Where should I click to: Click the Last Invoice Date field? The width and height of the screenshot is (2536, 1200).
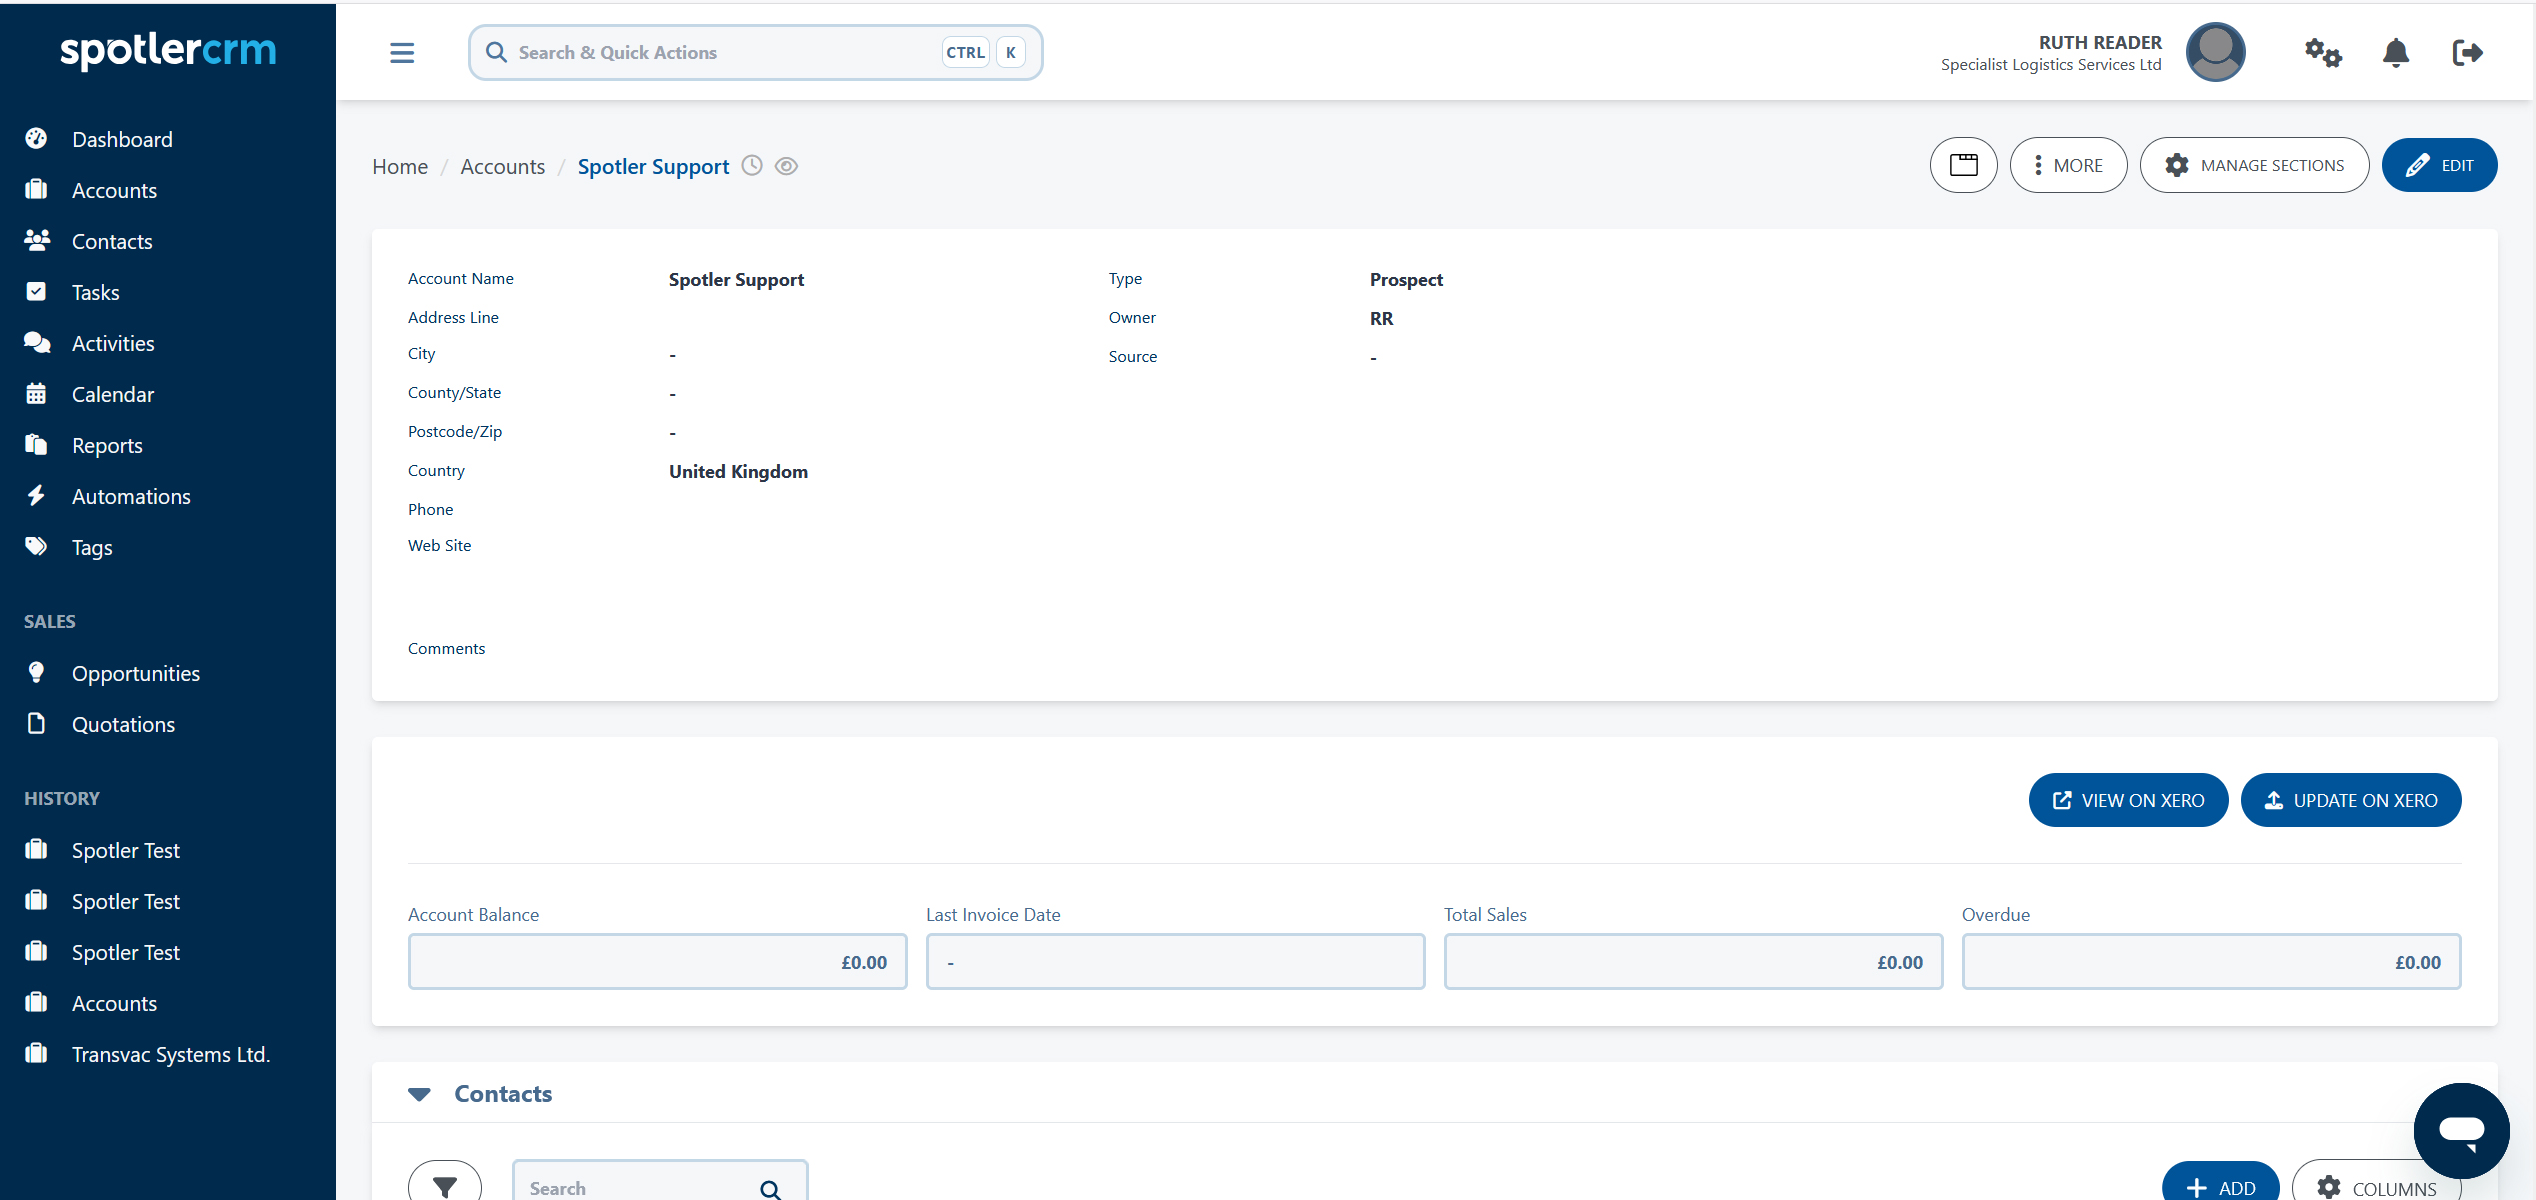click(x=1175, y=962)
